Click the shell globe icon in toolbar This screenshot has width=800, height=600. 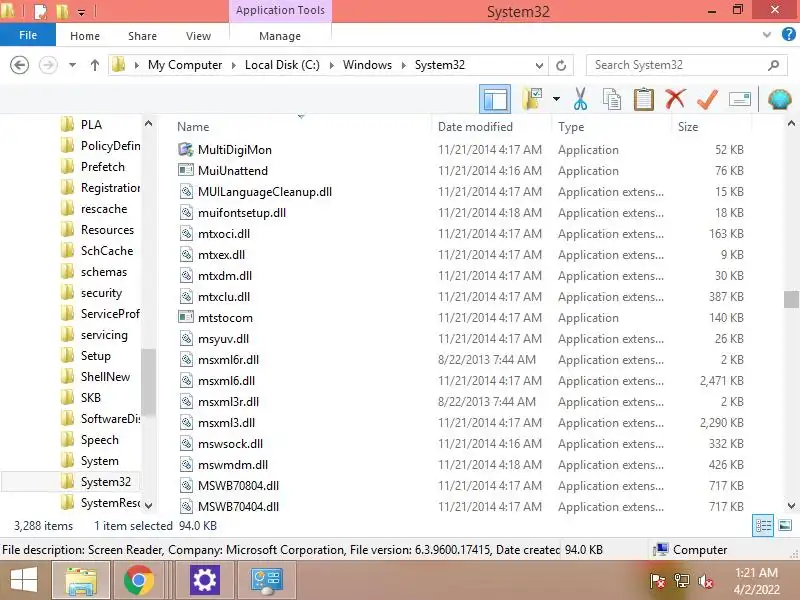tap(780, 99)
